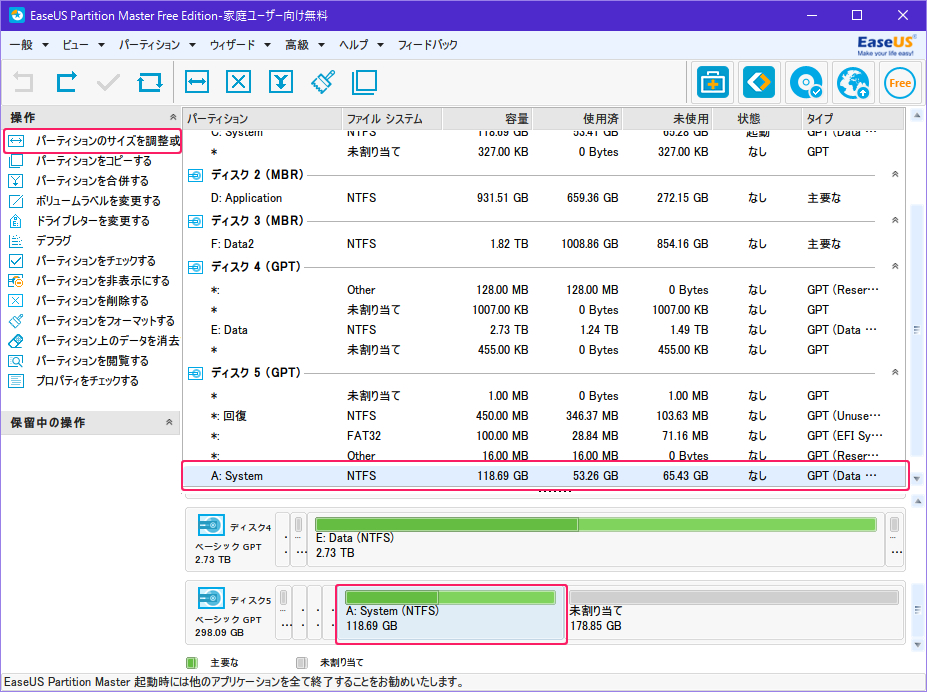
Task: Click the Apply checkmark toolbar icon
Action: click(108, 82)
